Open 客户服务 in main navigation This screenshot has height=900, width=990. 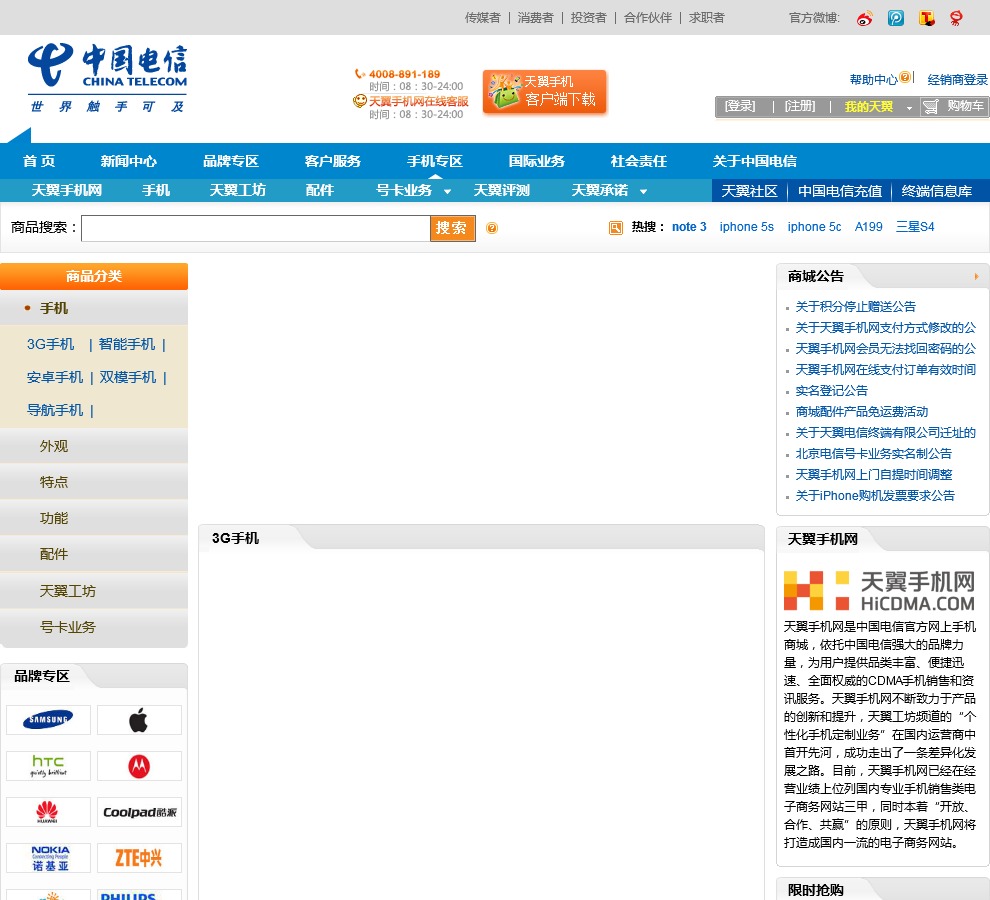pyautogui.click(x=333, y=161)
